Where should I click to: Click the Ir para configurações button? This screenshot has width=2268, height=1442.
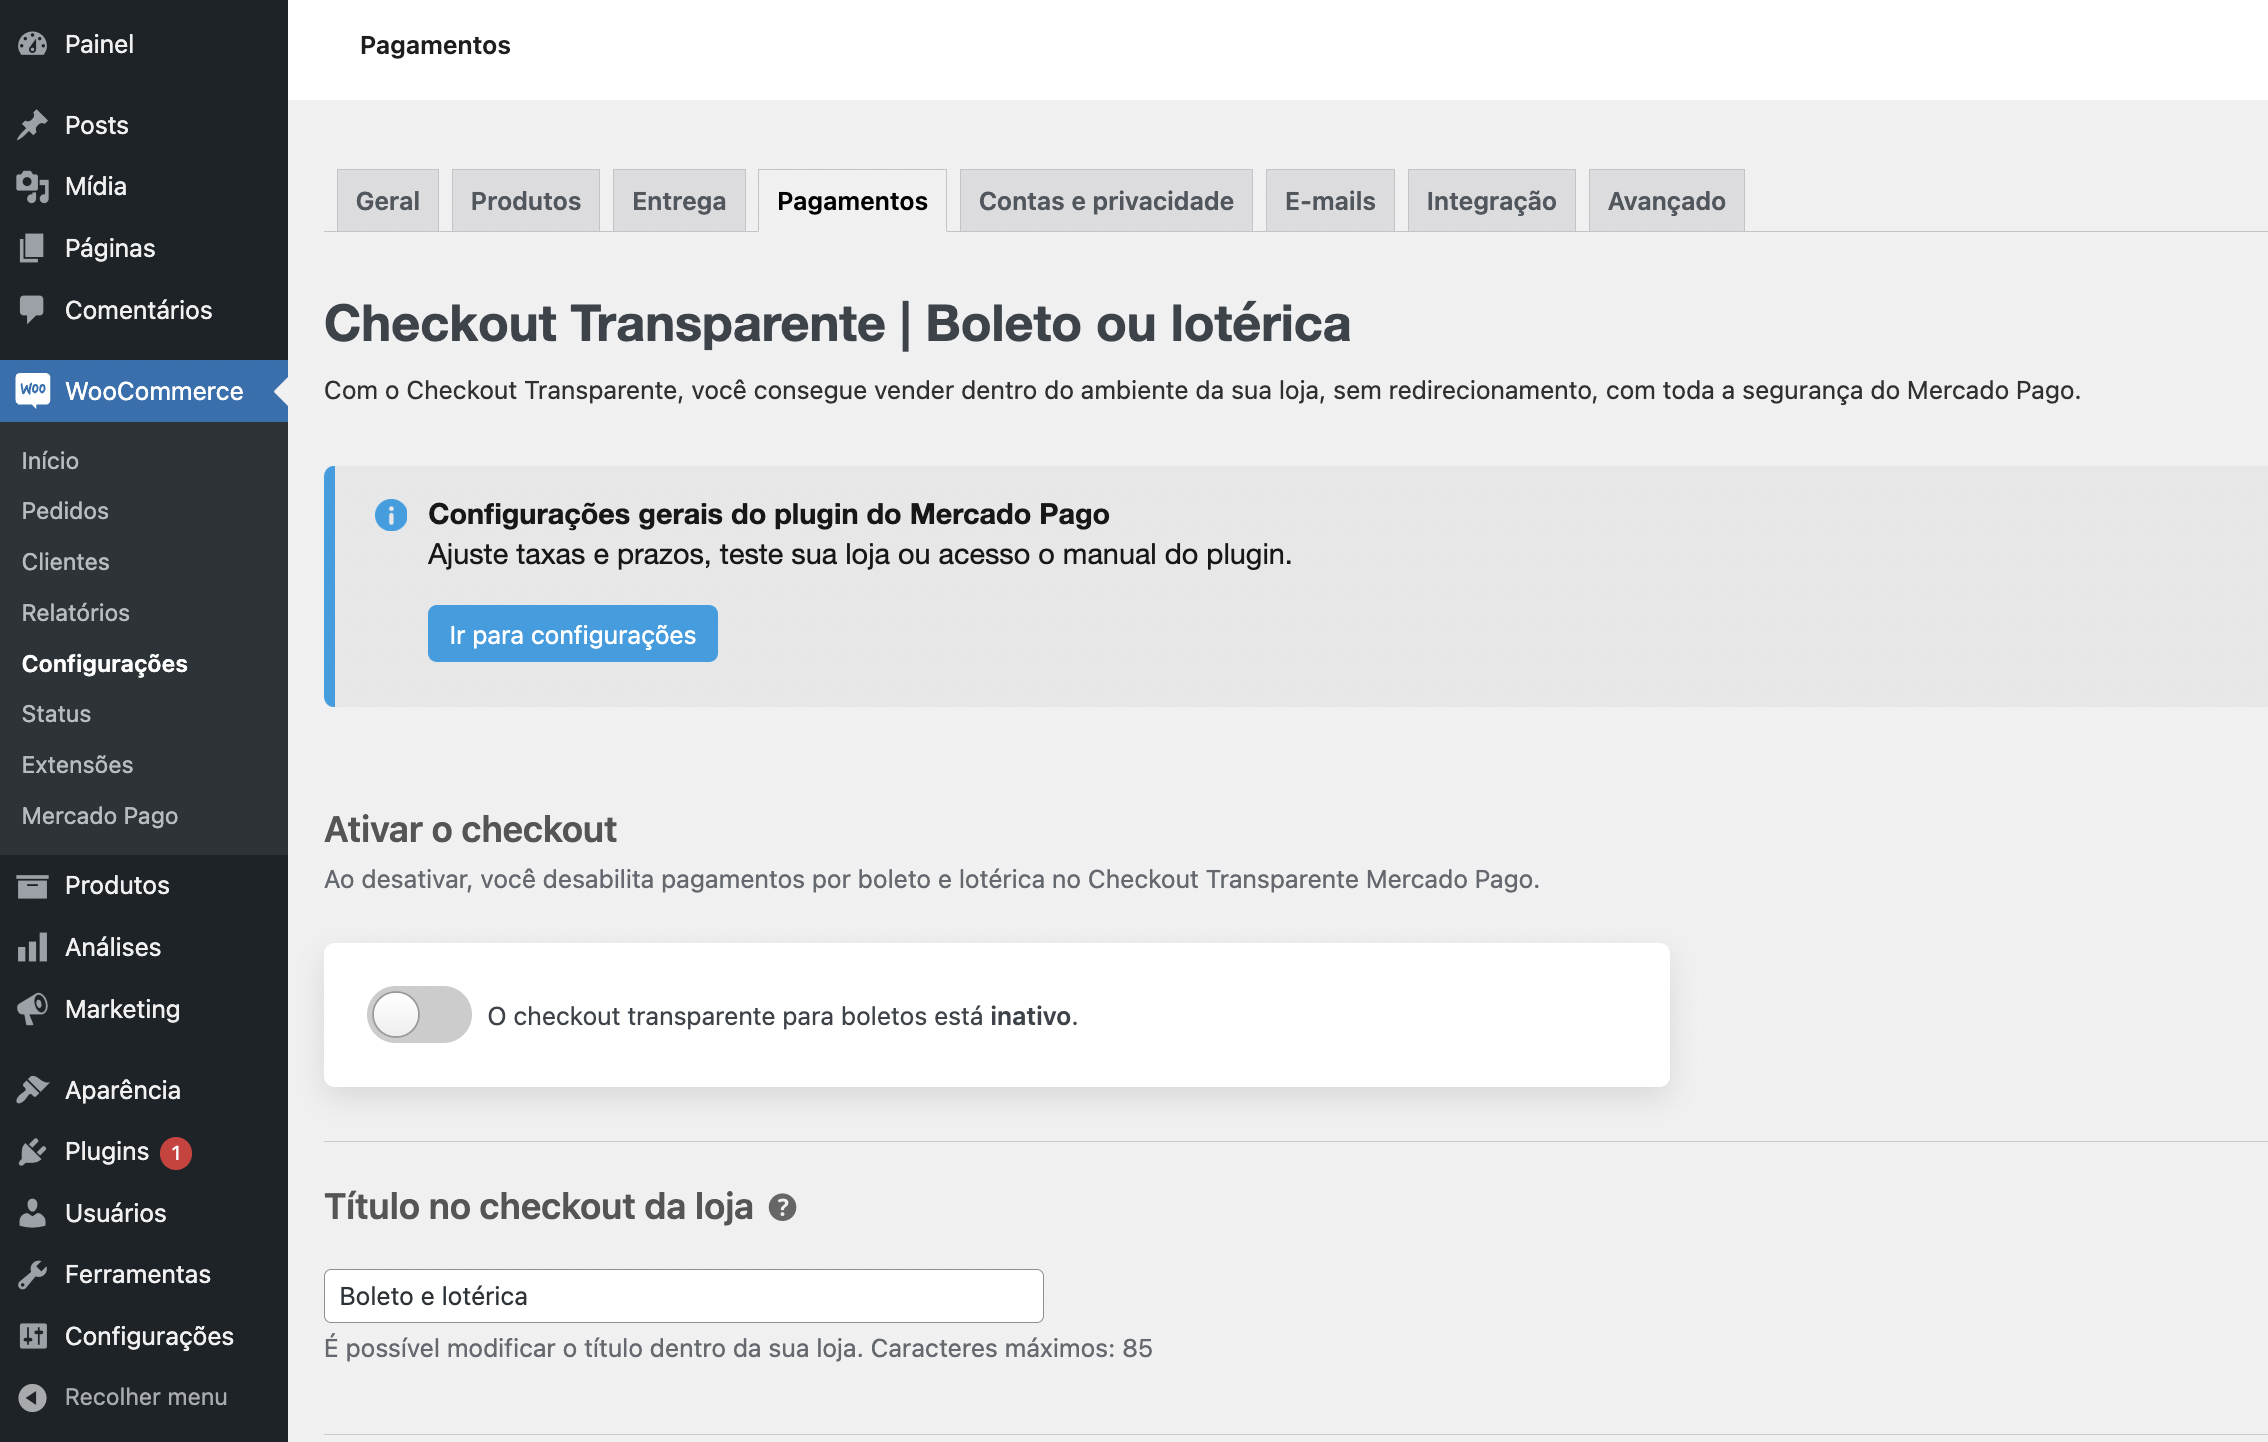(573, 634)
